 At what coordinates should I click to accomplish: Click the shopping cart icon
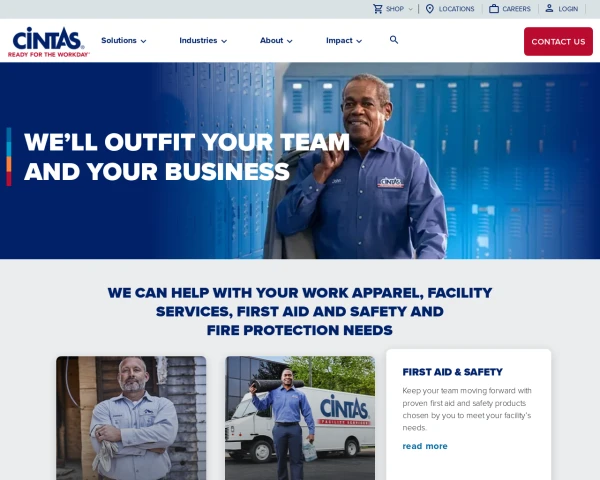pos(378,9)
